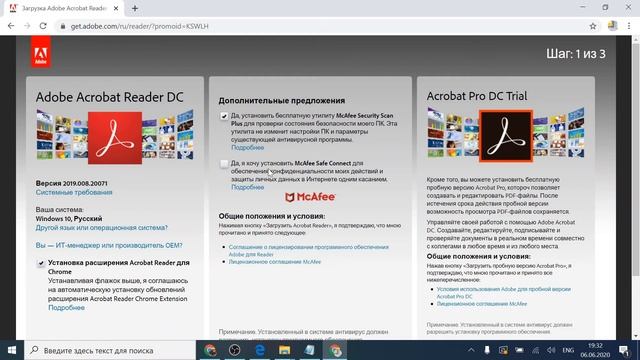Open a new browser tab
640x360 pixels.
click(x=135, y=8)
